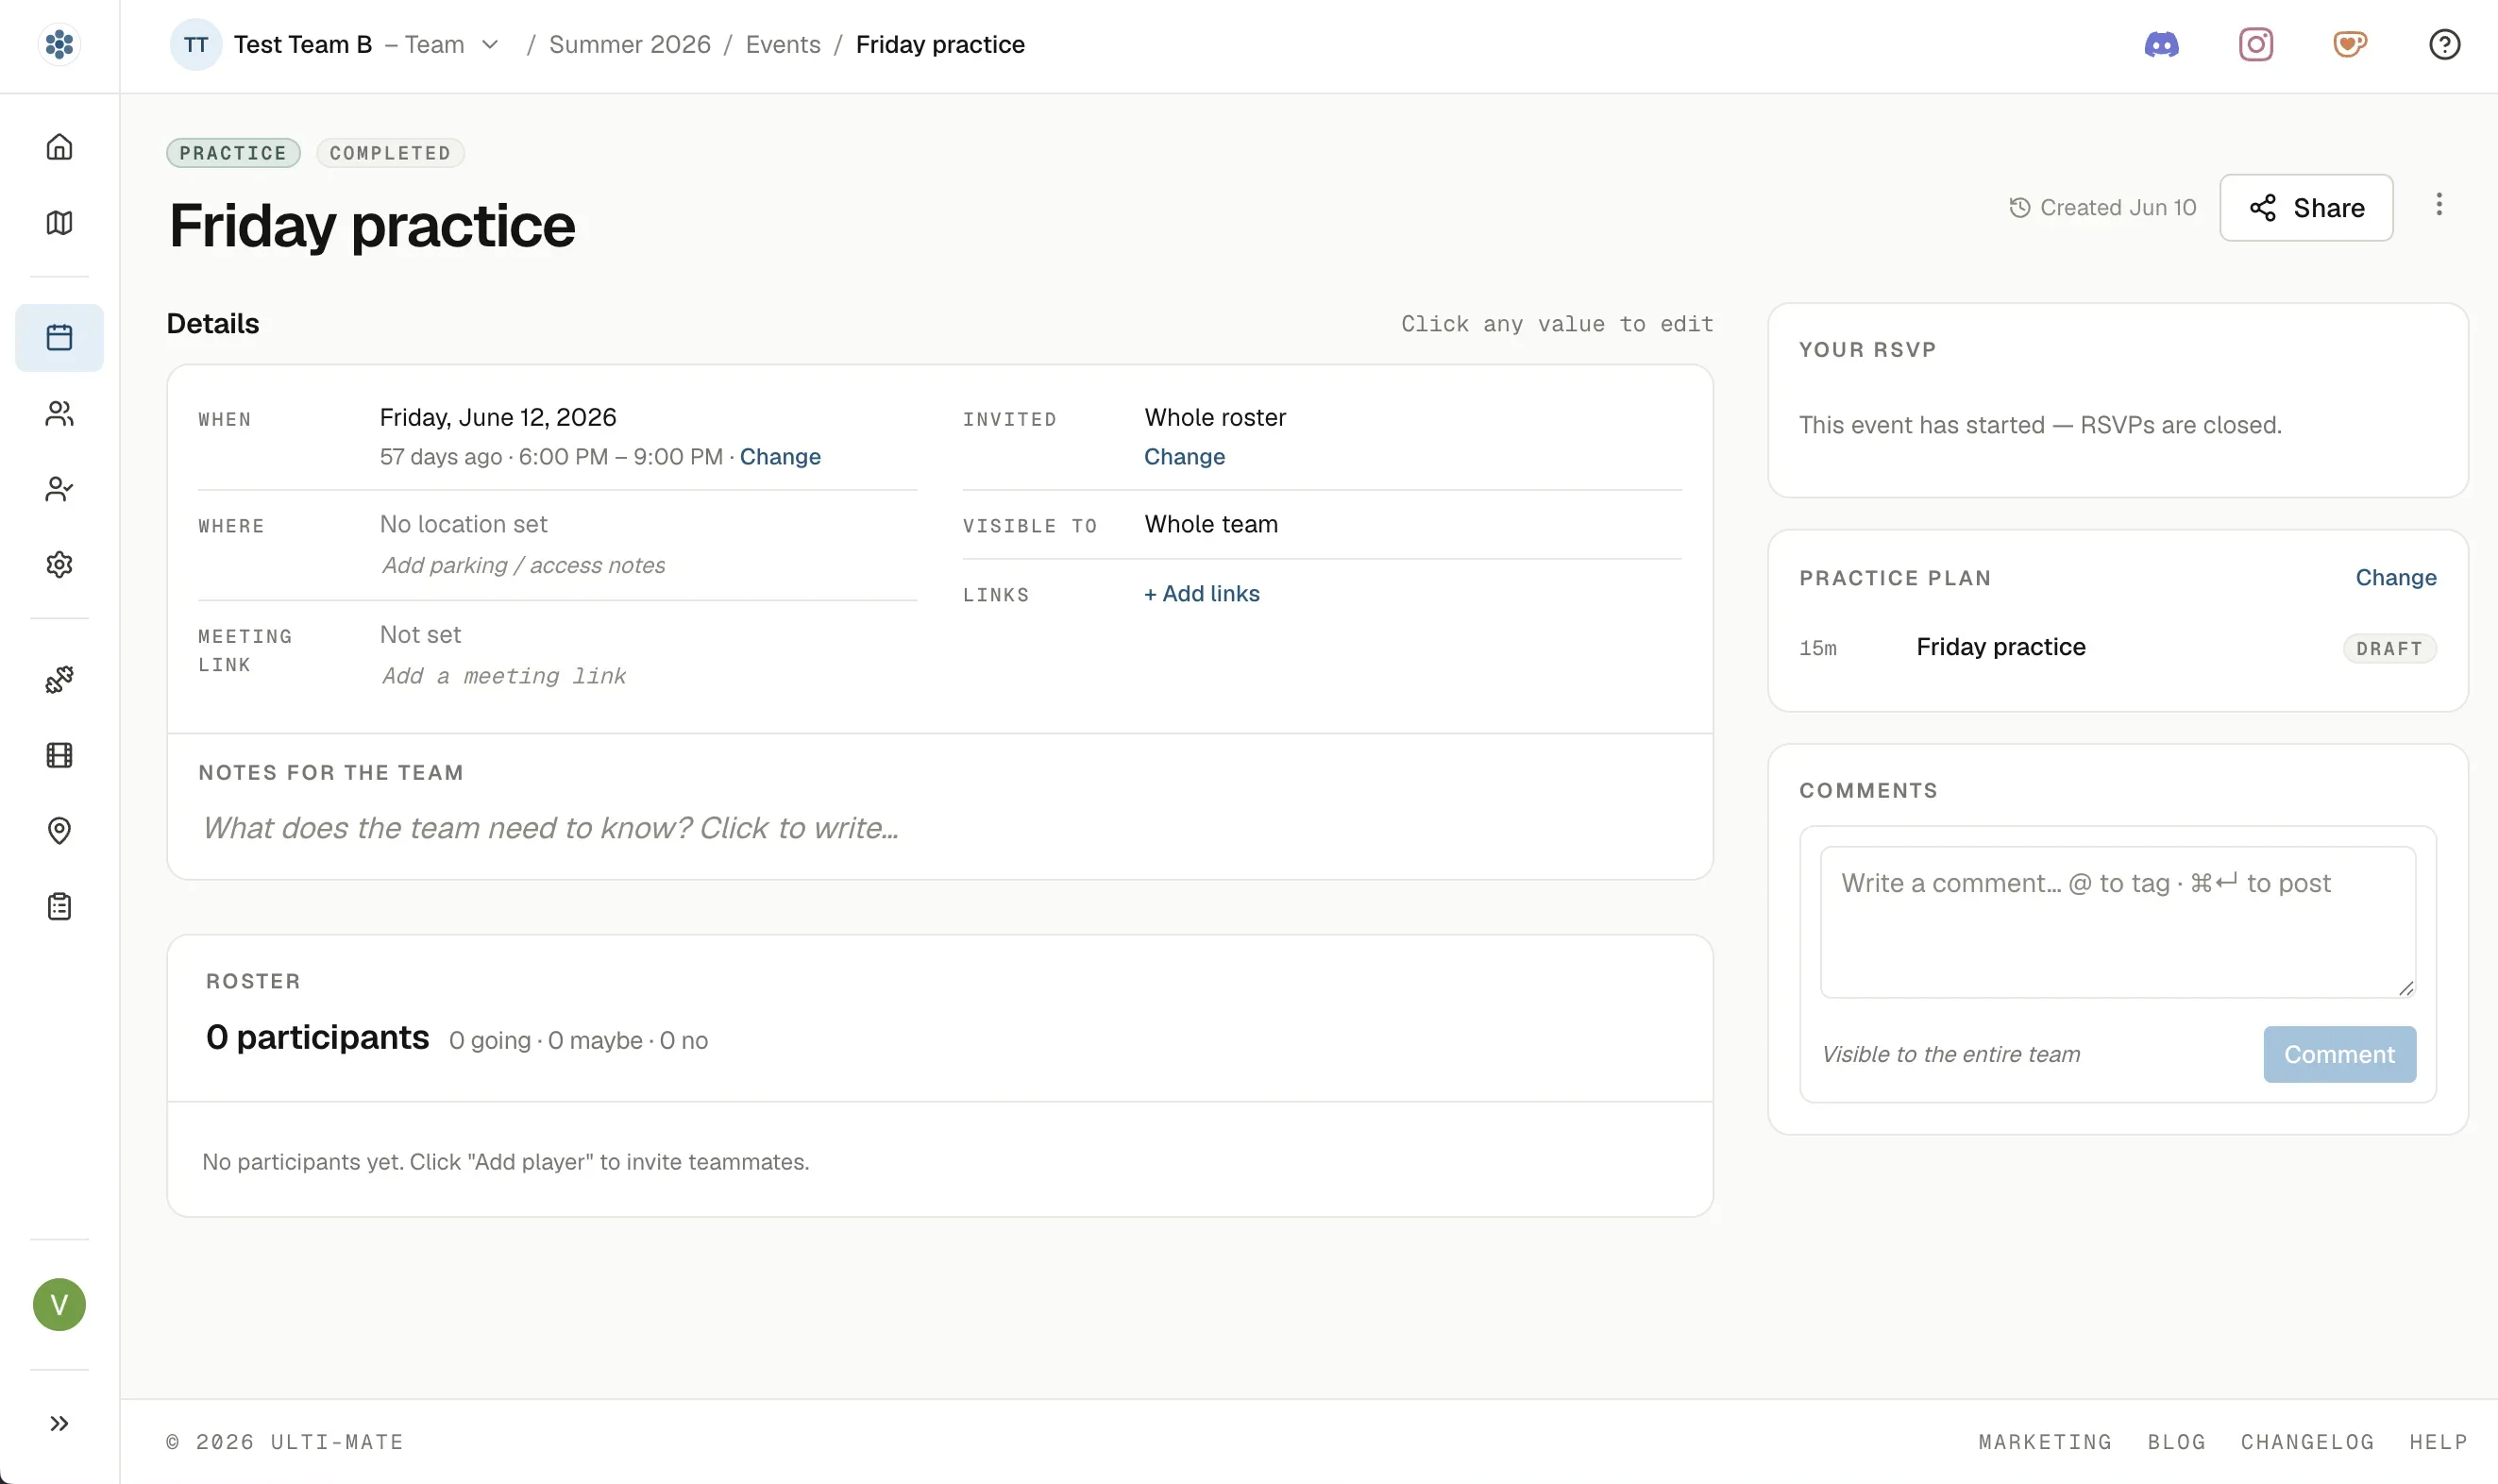
Task: Open the location pin icon in sidebar
Action: coord(59,831)
